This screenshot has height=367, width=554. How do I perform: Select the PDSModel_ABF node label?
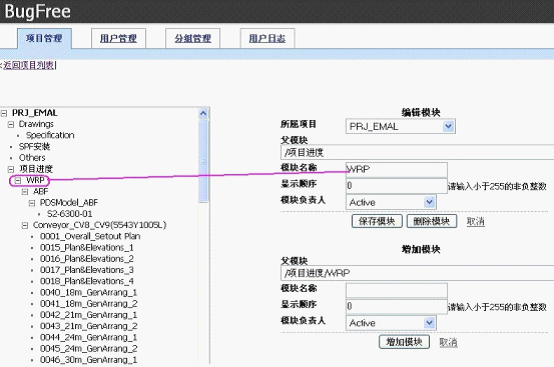(x=69, y=203)
